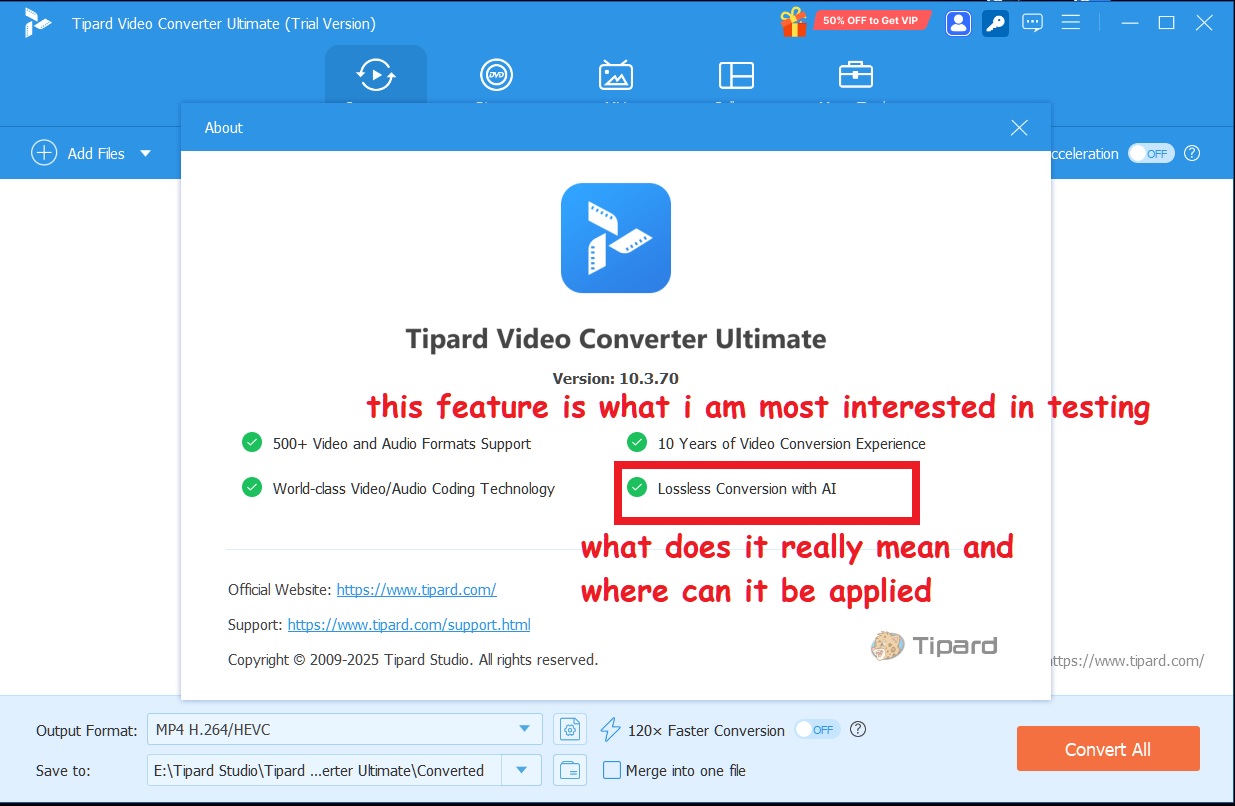Expand the Add Files dropdown arrow
This screenshot has height=806, width=1235.
[x=145, y=153]
